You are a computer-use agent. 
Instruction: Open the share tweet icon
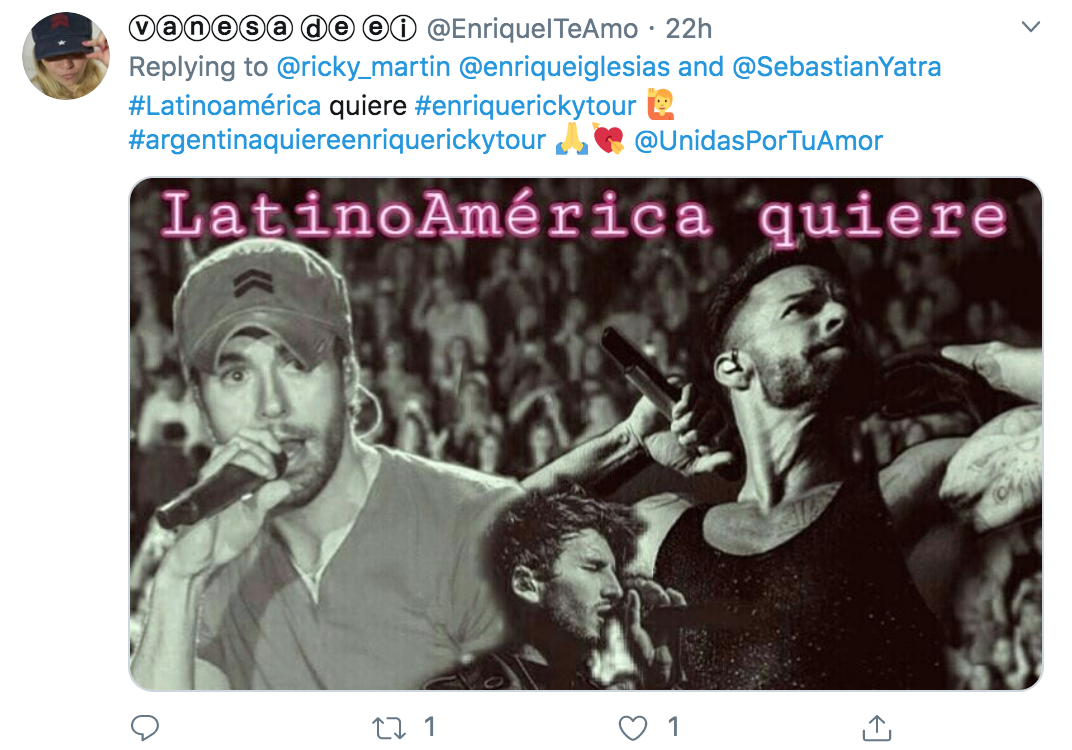click(x=876, y=727)
